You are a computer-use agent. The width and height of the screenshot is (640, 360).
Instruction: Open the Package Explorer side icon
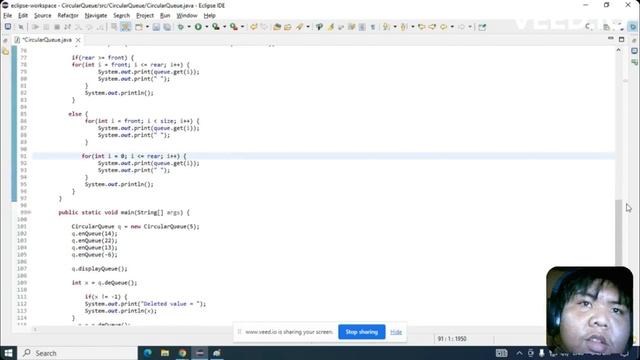[5, 52]
